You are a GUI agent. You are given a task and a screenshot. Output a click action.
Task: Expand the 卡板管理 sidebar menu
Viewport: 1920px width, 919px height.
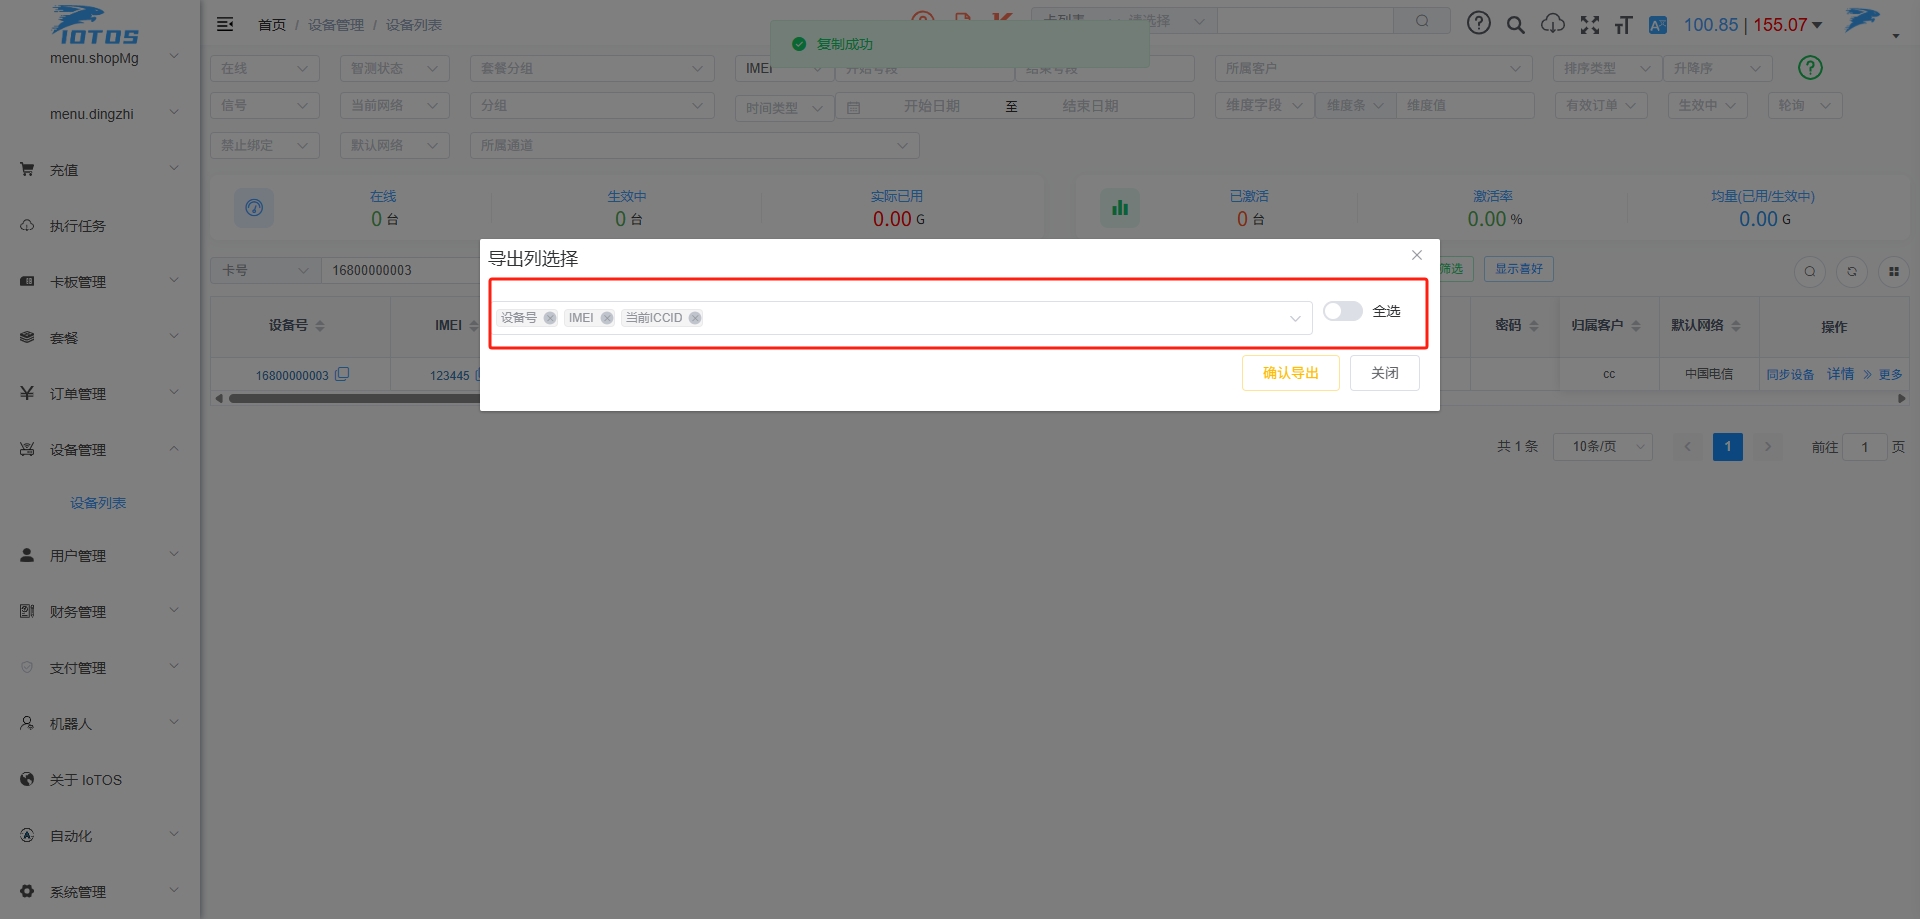click(x=100, y=282)
